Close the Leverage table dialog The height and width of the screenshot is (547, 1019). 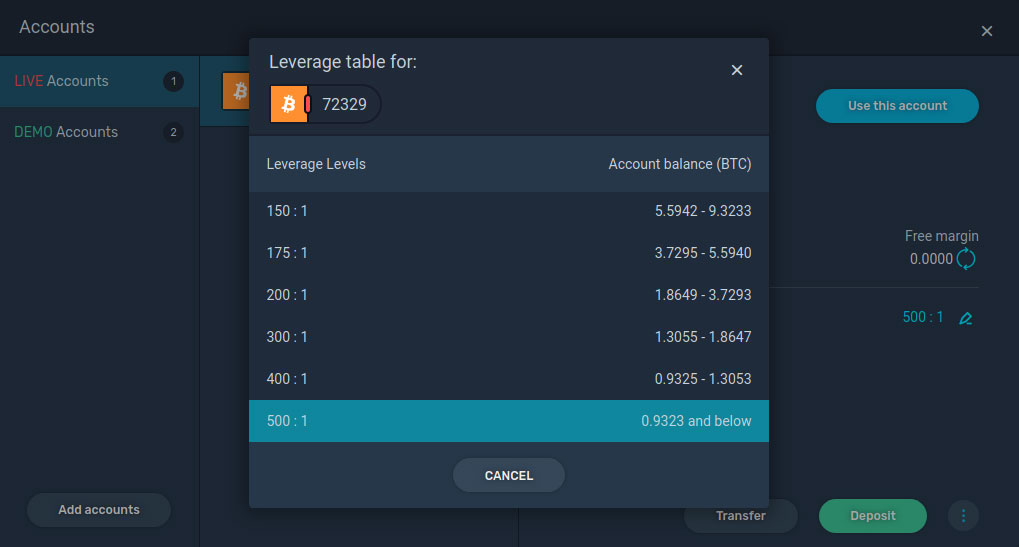coord(736,70)
